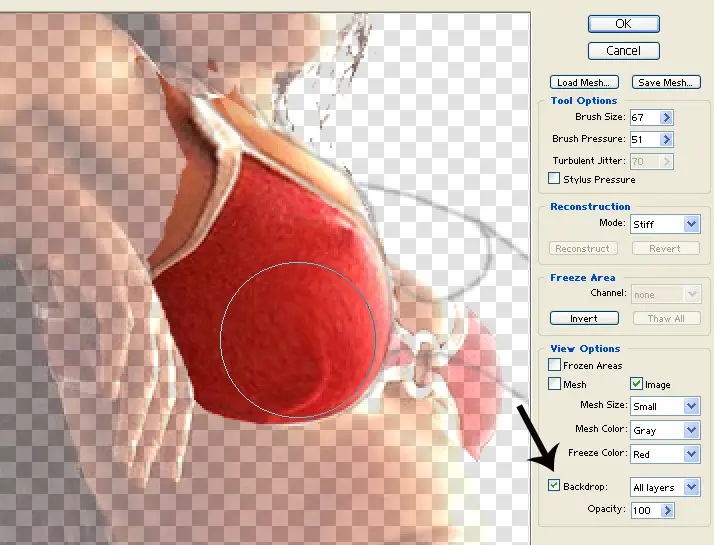Click inside the circular brush cursor on the preview
Screen dimensions: 714x545
click(298, 340)
